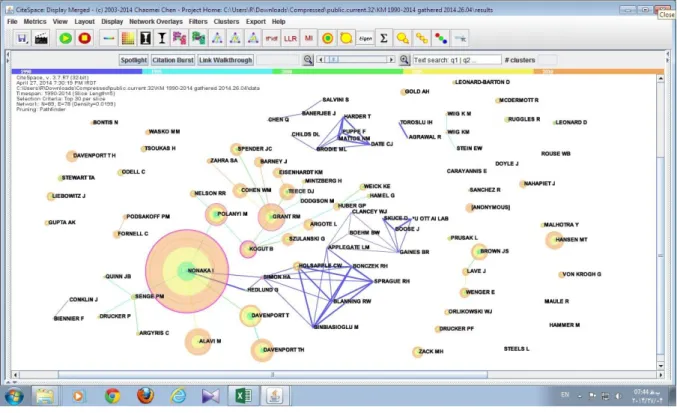Click the Text search input field
Screen dimensions: 677x413
point(457,60)
